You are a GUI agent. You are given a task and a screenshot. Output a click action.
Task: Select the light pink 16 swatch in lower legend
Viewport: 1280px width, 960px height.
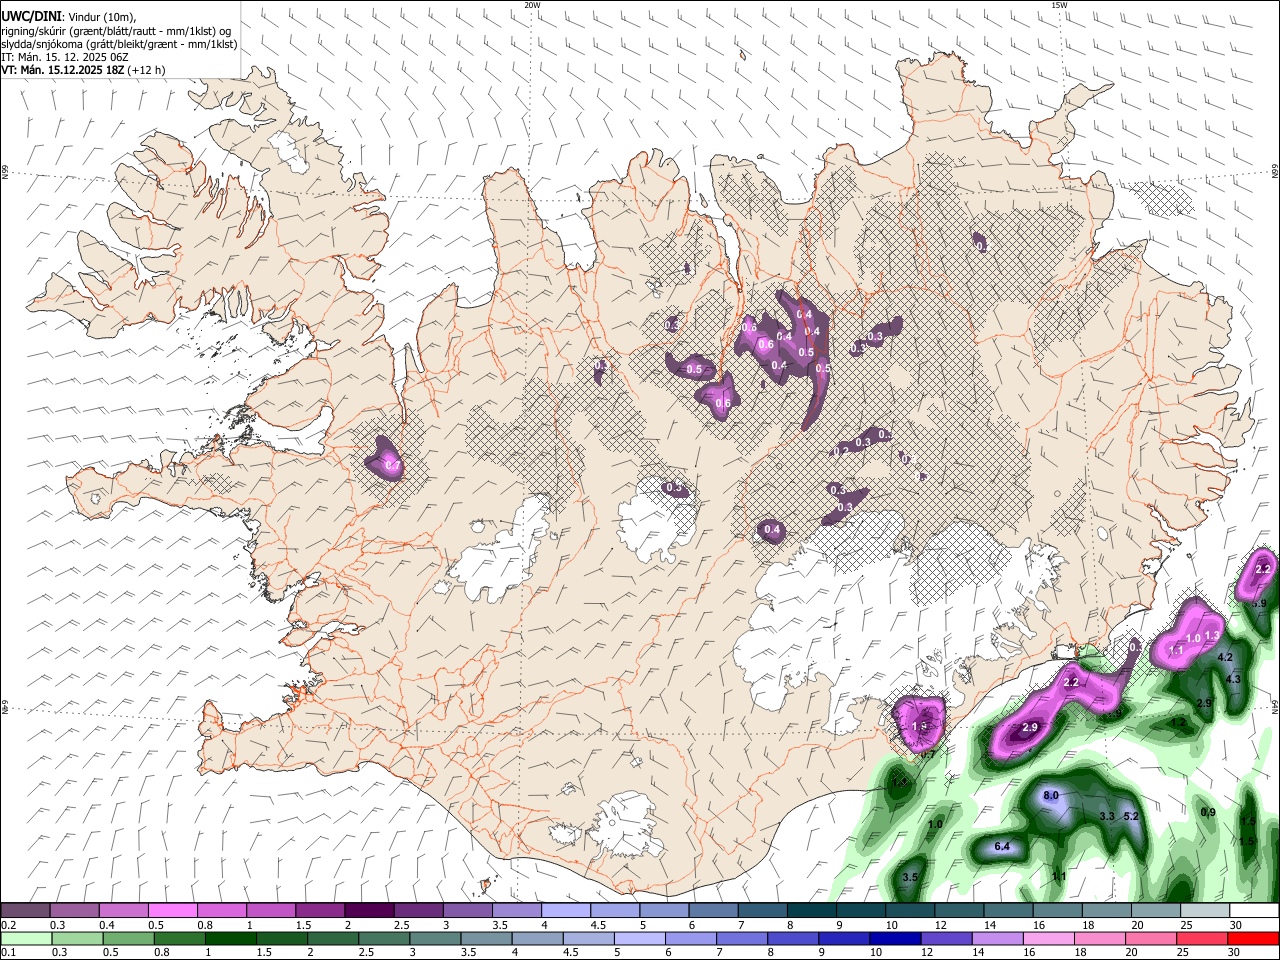point(1047,939)
